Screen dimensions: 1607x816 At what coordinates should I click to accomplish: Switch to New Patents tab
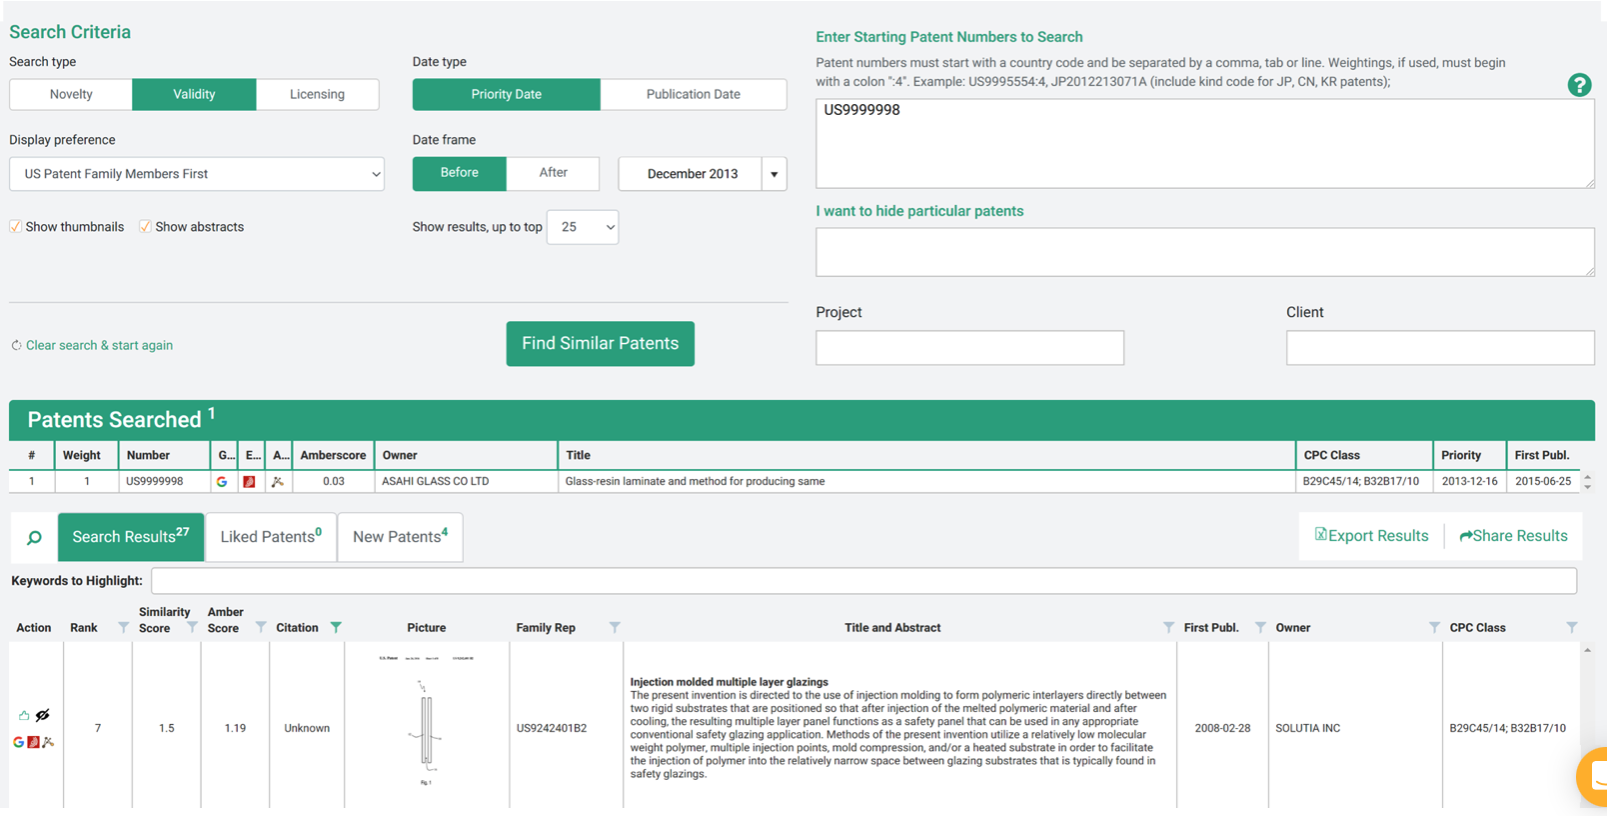pyautogui.click(x=400, y=537)
